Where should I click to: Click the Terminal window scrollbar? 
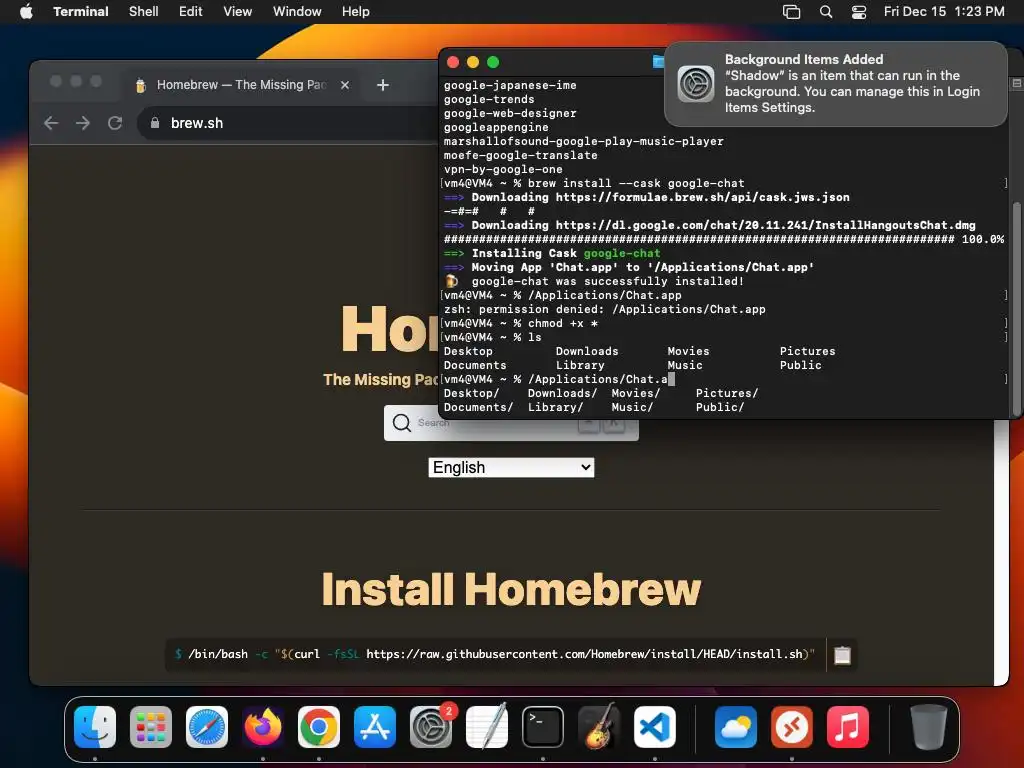point(1016,307)
